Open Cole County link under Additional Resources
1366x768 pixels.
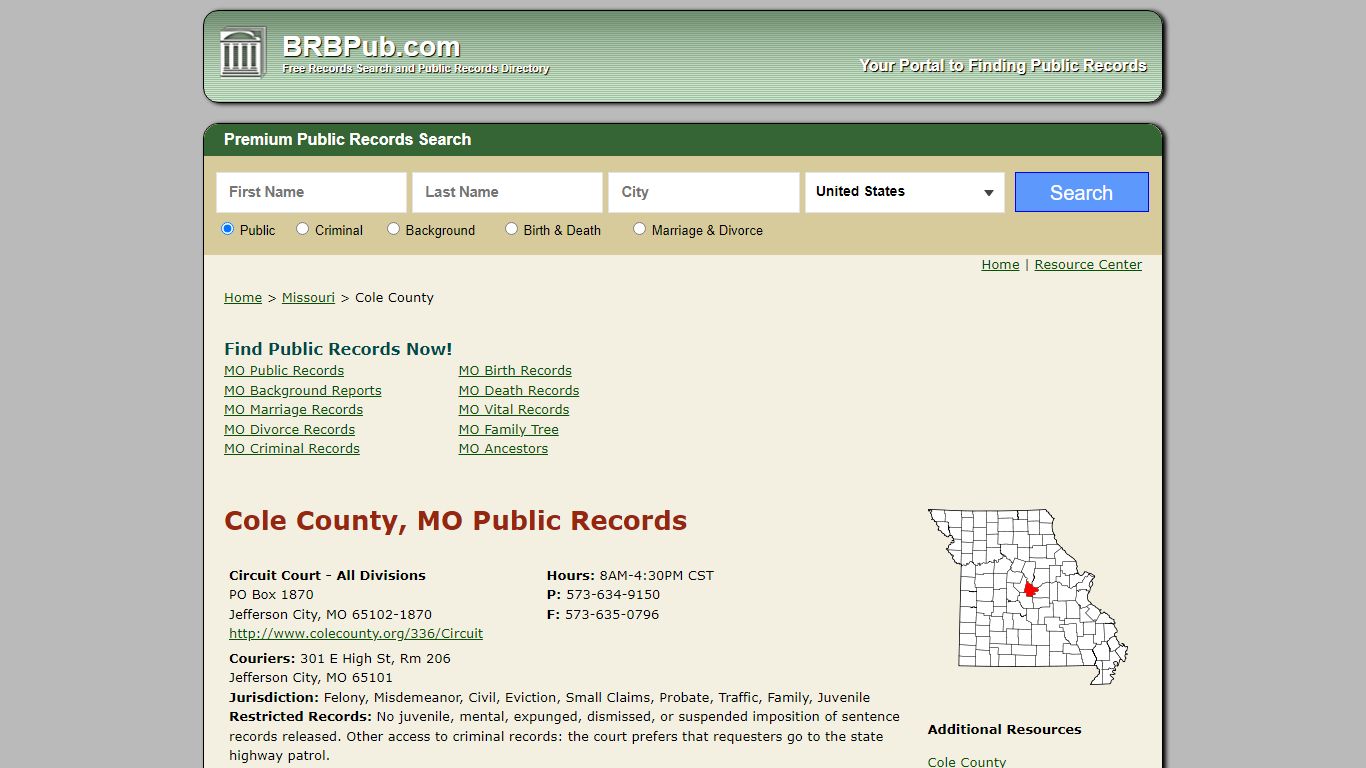tap(967, 762)
